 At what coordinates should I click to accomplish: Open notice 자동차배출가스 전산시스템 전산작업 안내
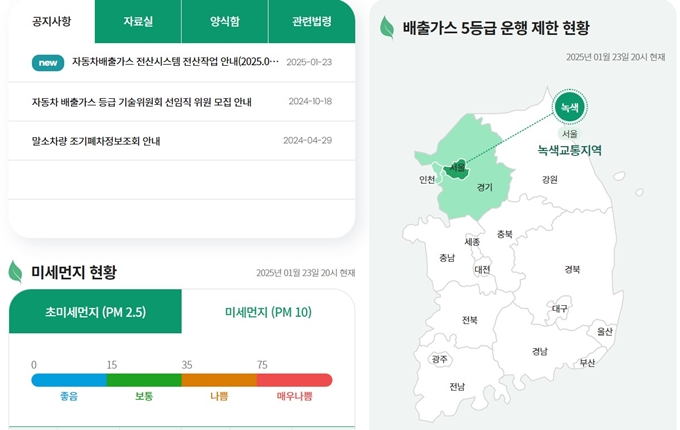[x=175, y=62]
